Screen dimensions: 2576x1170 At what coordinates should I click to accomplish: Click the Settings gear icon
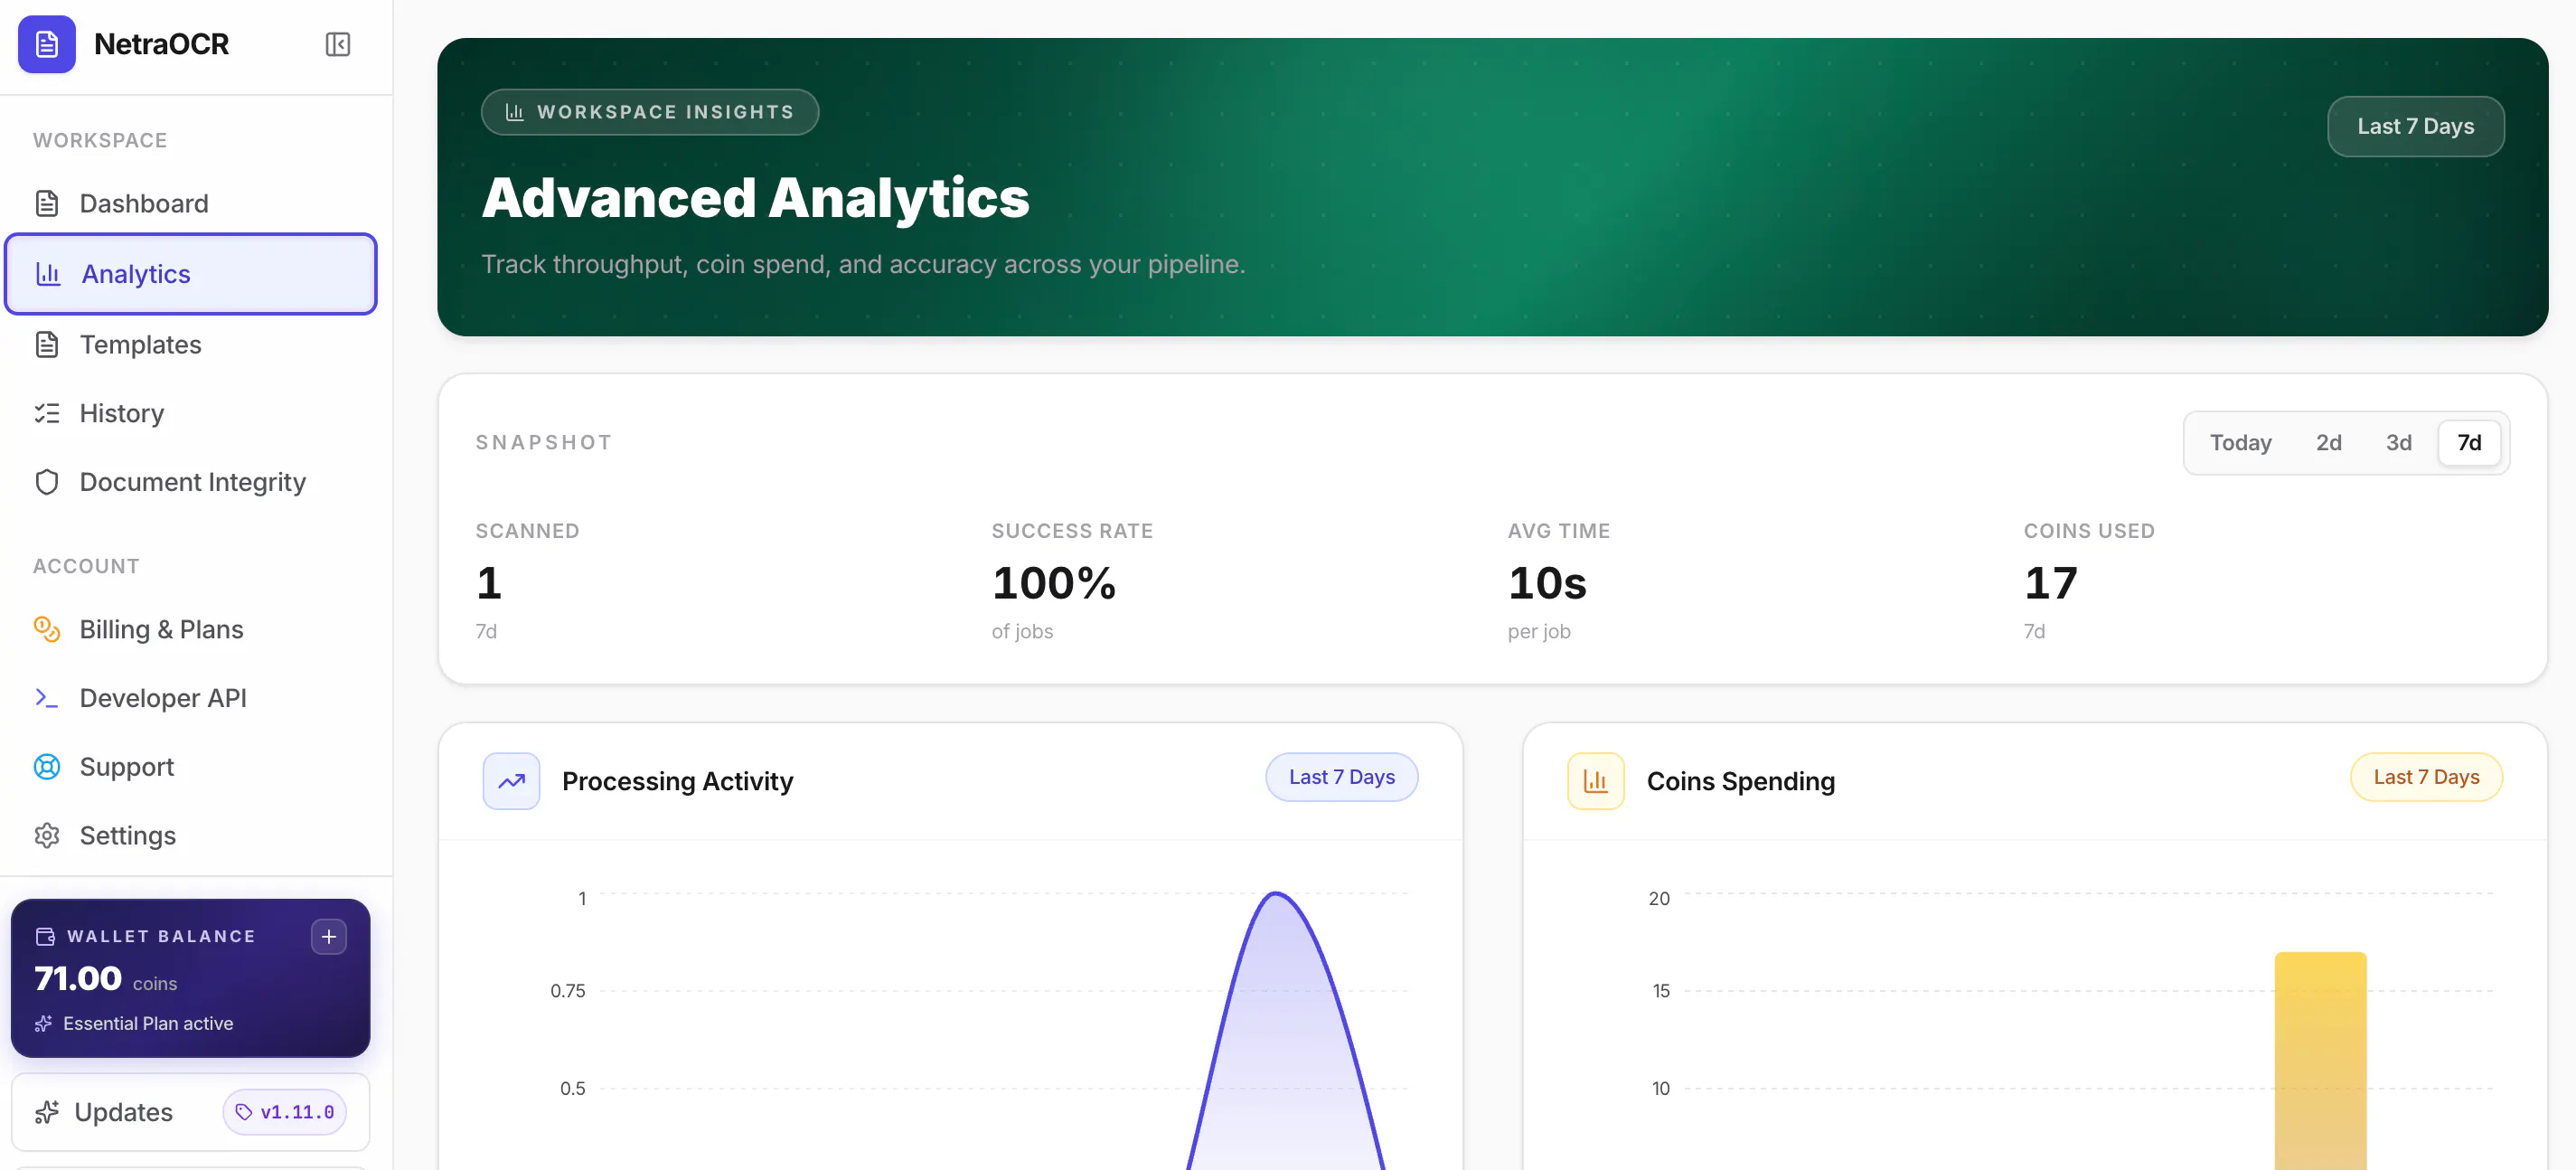coord(47,835)
